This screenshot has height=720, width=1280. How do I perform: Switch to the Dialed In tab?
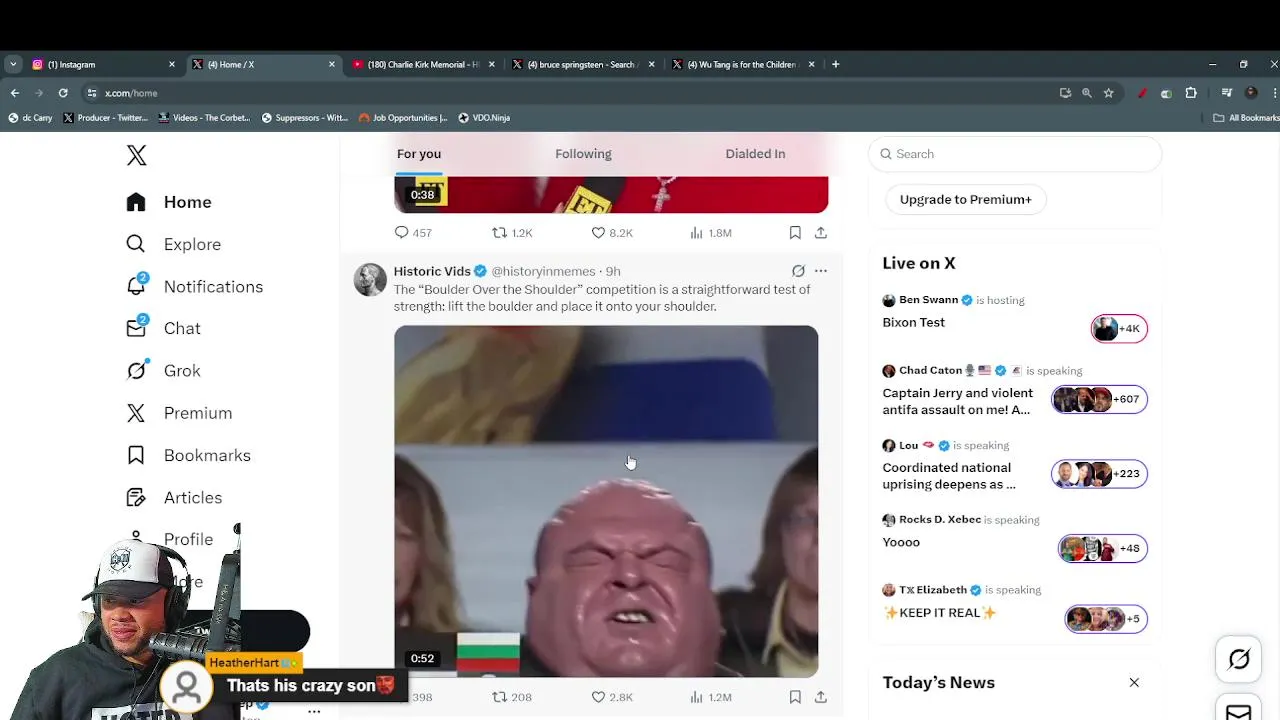(755, 154)
